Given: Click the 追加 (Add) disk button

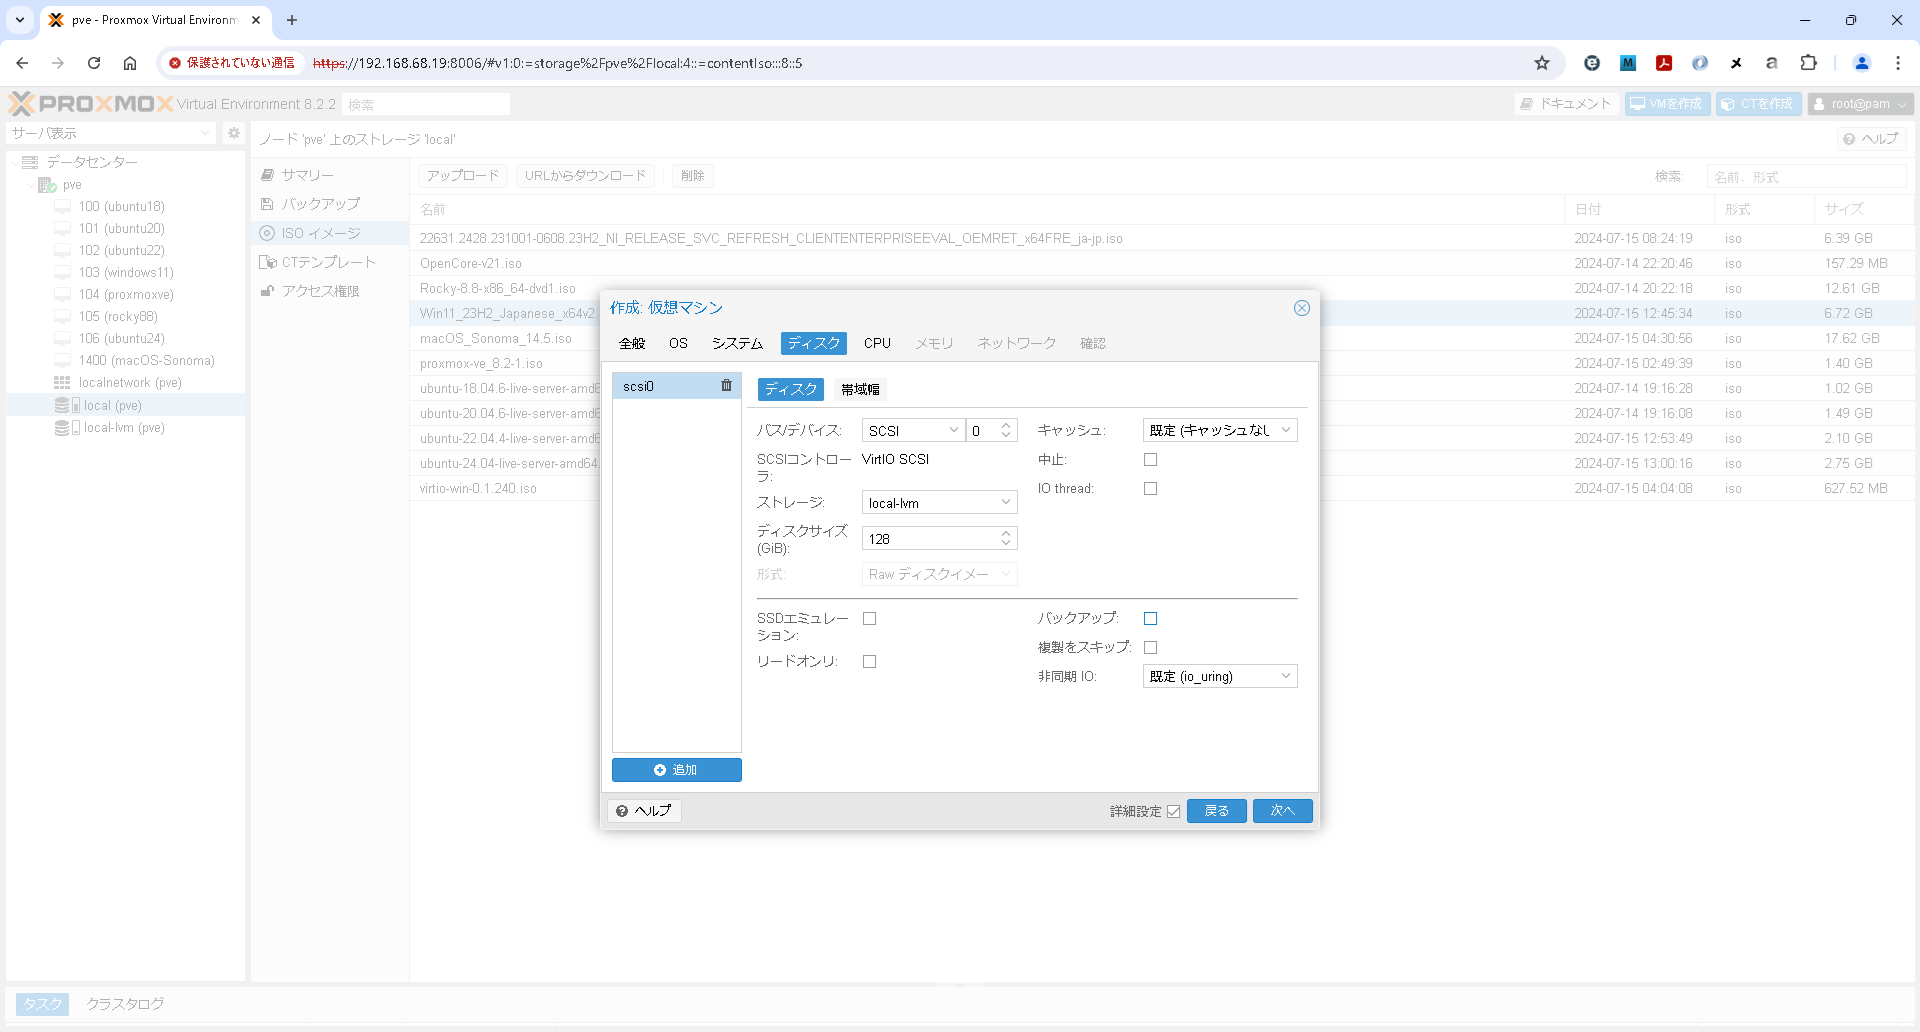Looking at the screenshot, I should 676,770.
